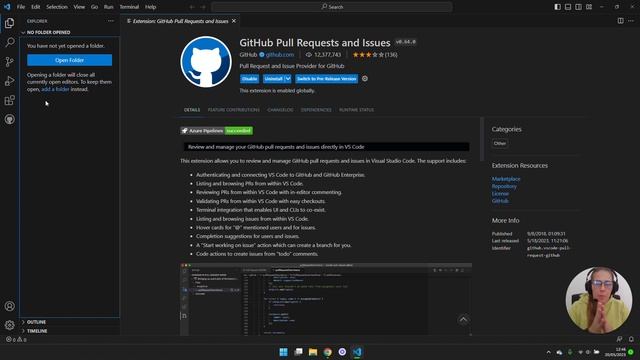Select the Details tab
Viewport: 640px width, 360px height.
tap(192, 110)
